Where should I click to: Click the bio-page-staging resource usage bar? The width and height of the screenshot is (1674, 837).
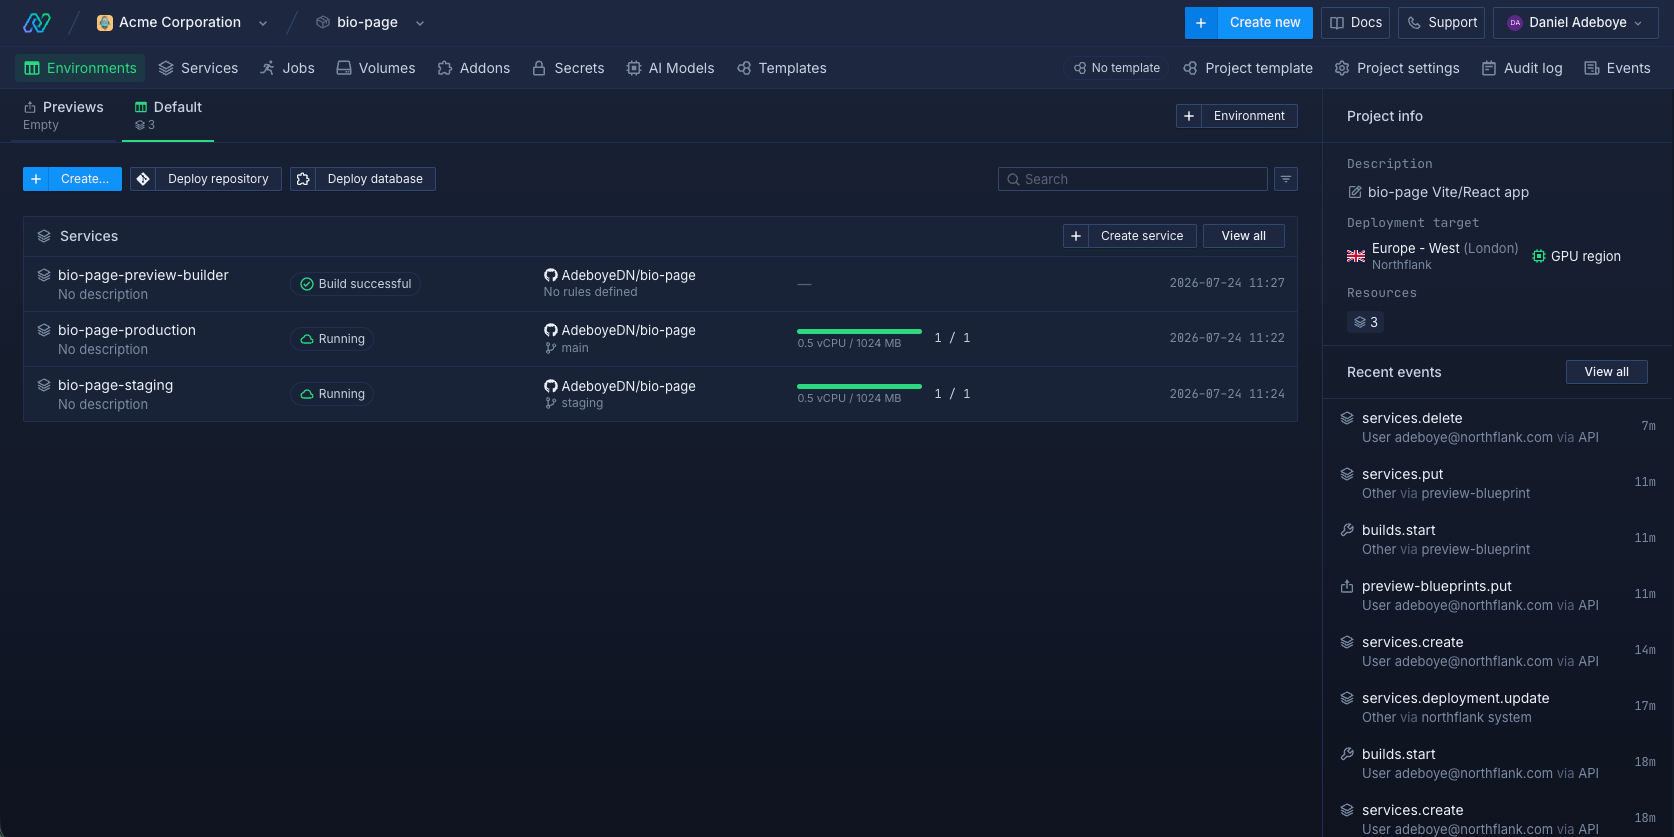859,386
